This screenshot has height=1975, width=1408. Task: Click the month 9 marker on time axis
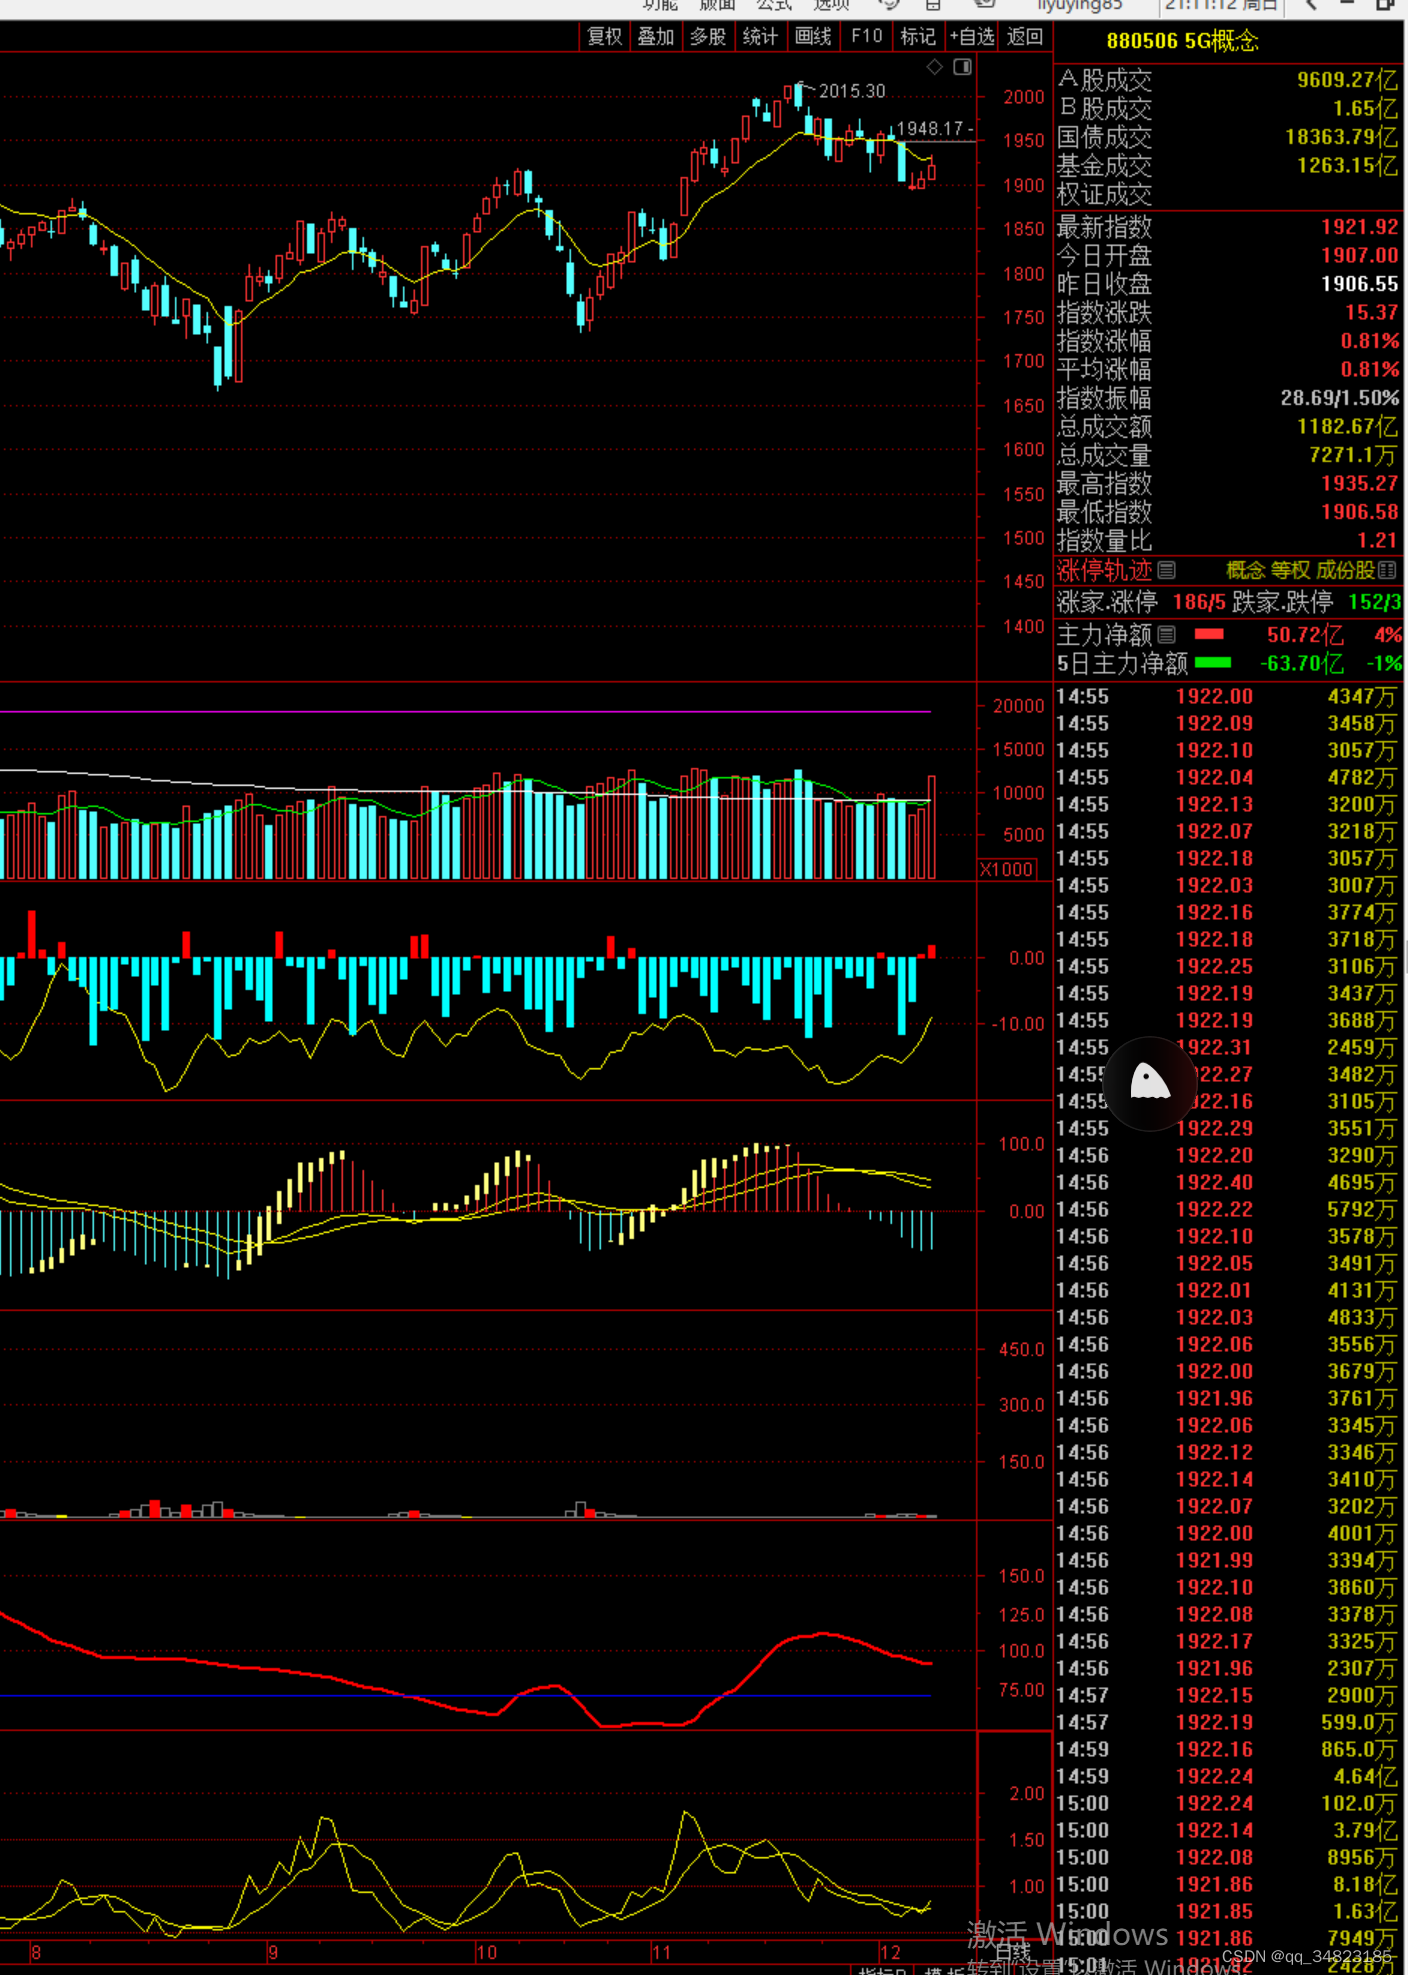point(272,1952)
